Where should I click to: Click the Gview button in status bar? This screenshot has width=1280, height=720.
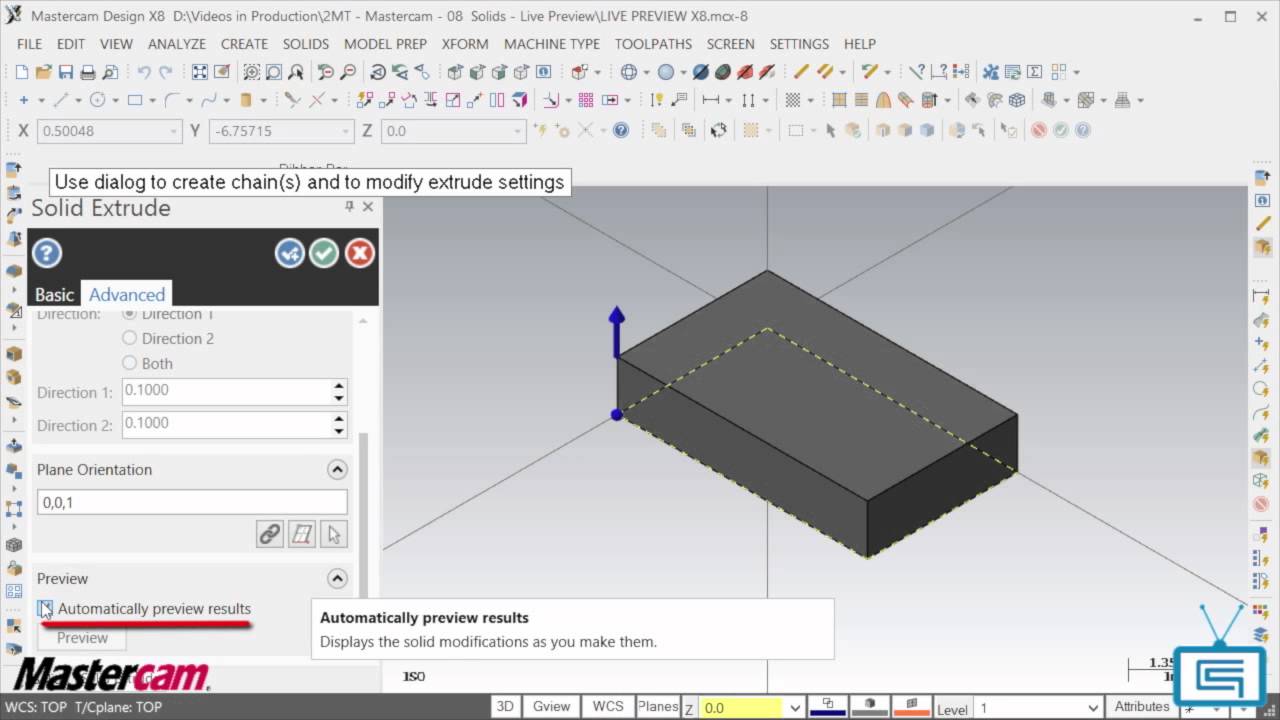pyautogui.click(x=551, y=706)
